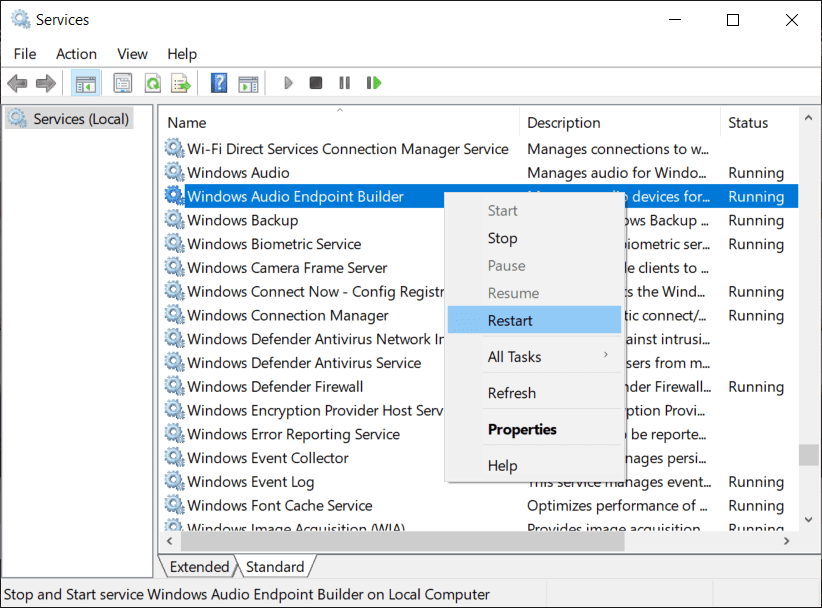Open the File menu
Viewport: 822px width, 608px height.
[x=24, y=54]
